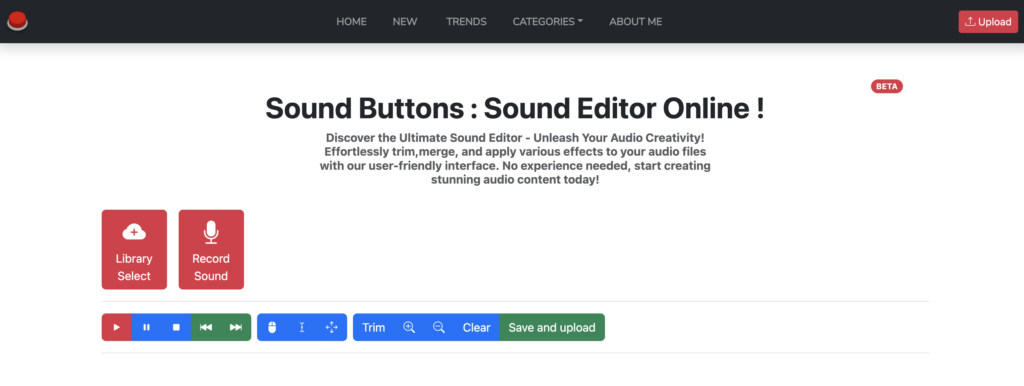Viewport: 1024px width, 386px height.
Task: Go to the HOME page
Action: (351, 22)
